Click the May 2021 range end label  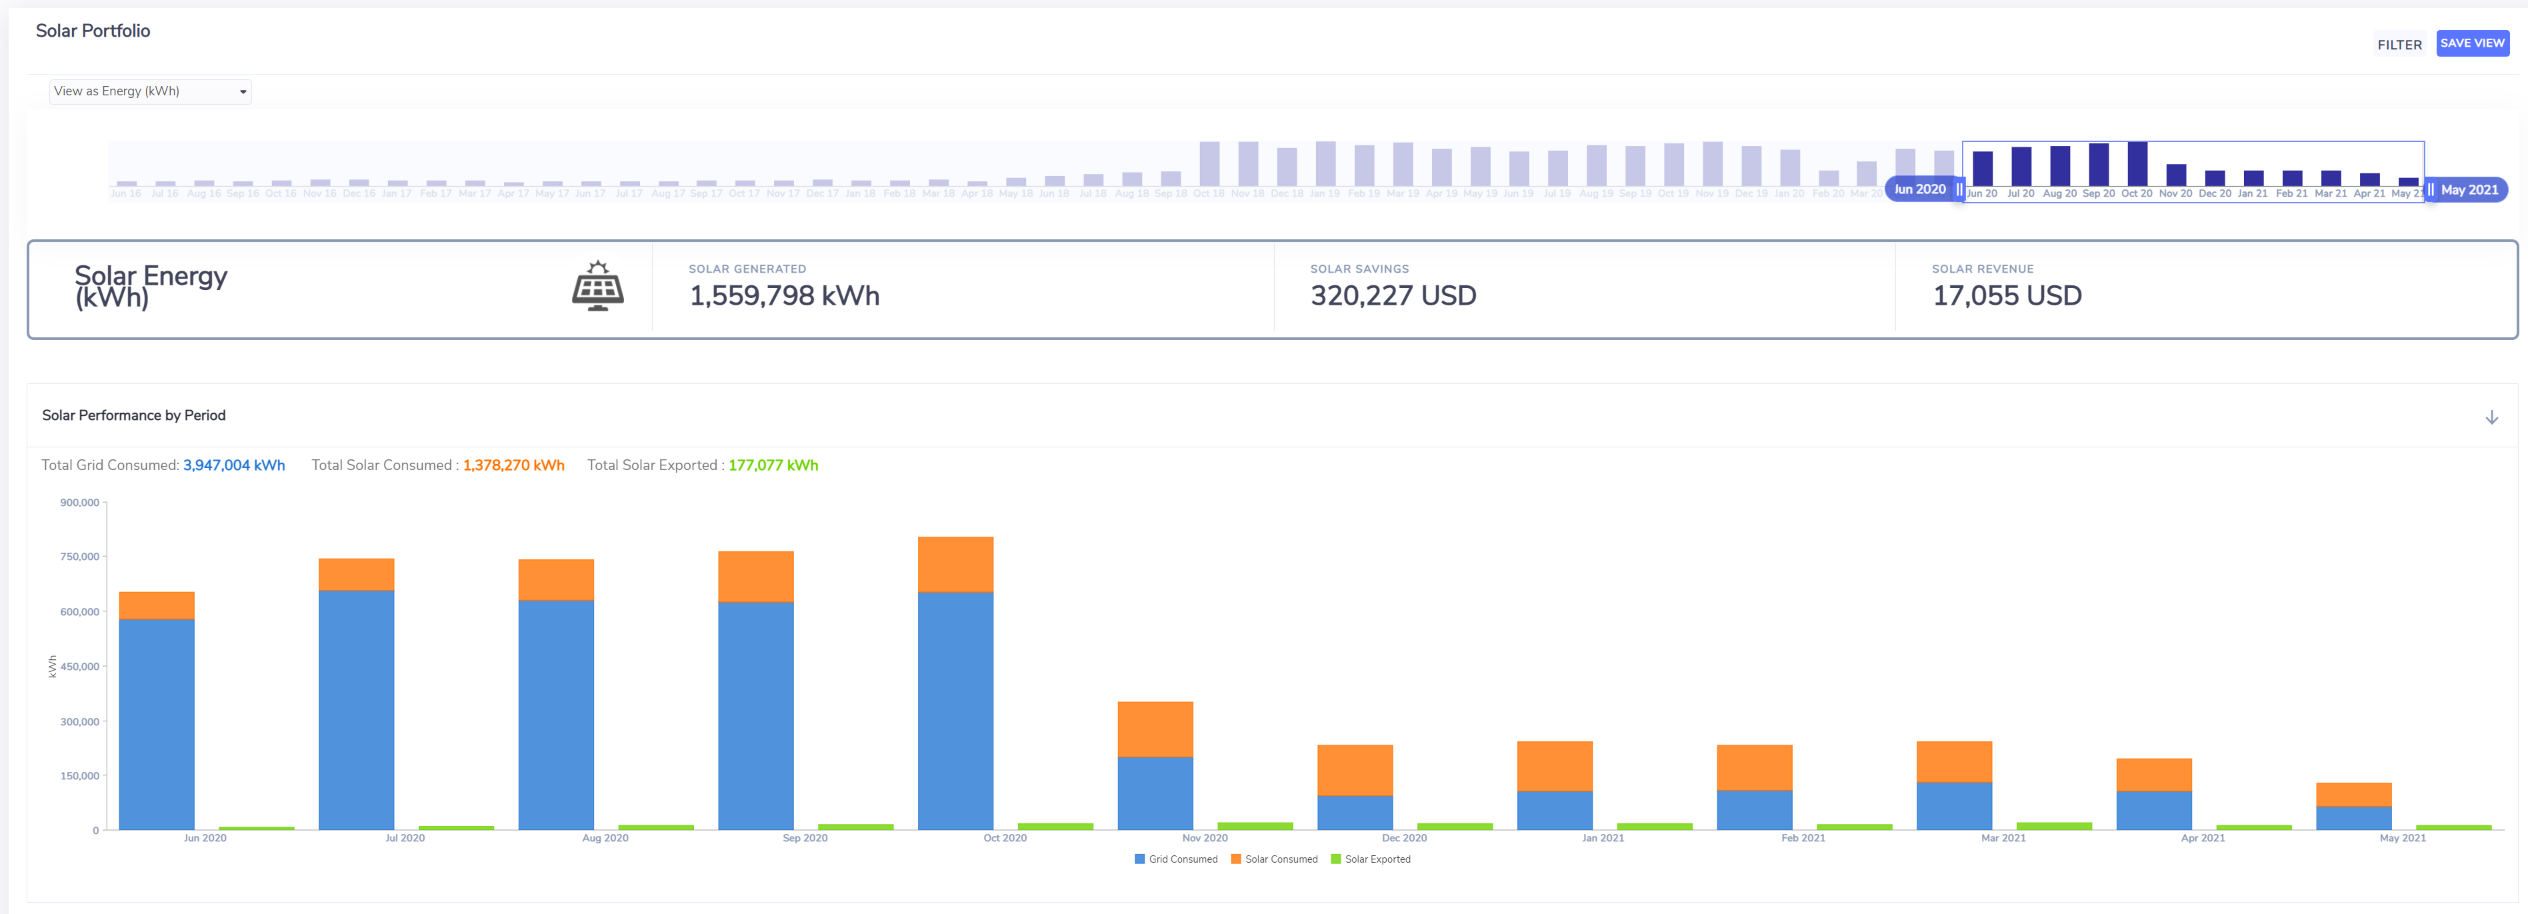pyautogui.click(x=2469, y=189)
